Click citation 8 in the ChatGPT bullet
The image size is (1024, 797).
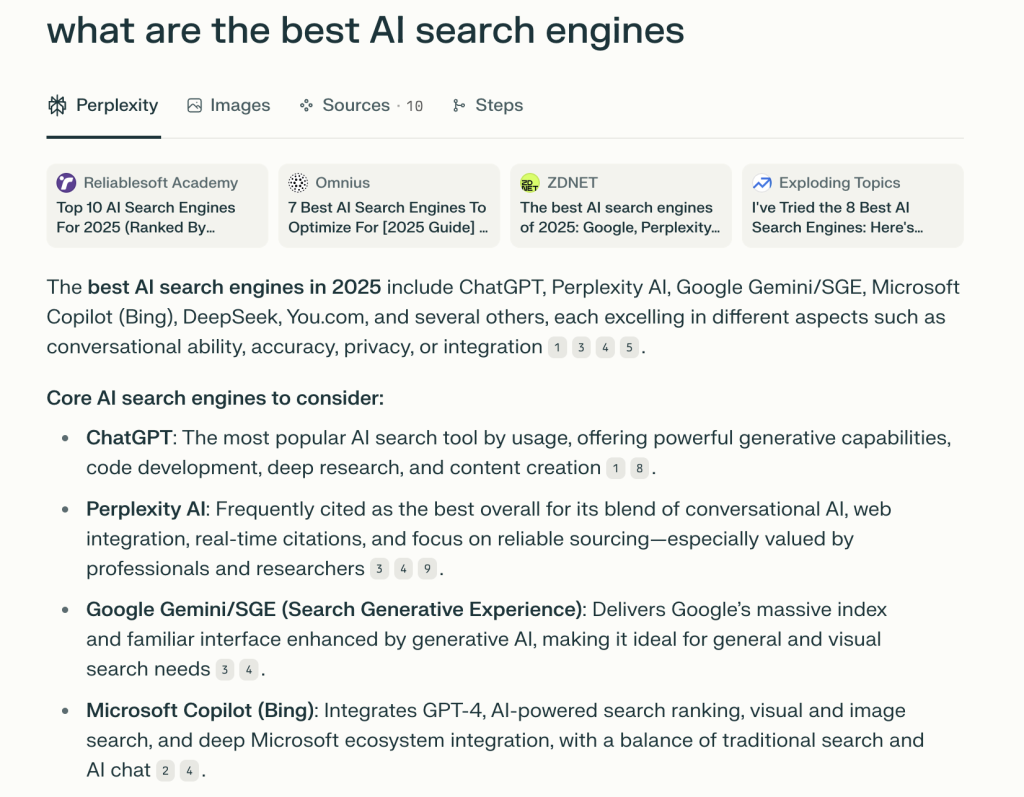640,468
